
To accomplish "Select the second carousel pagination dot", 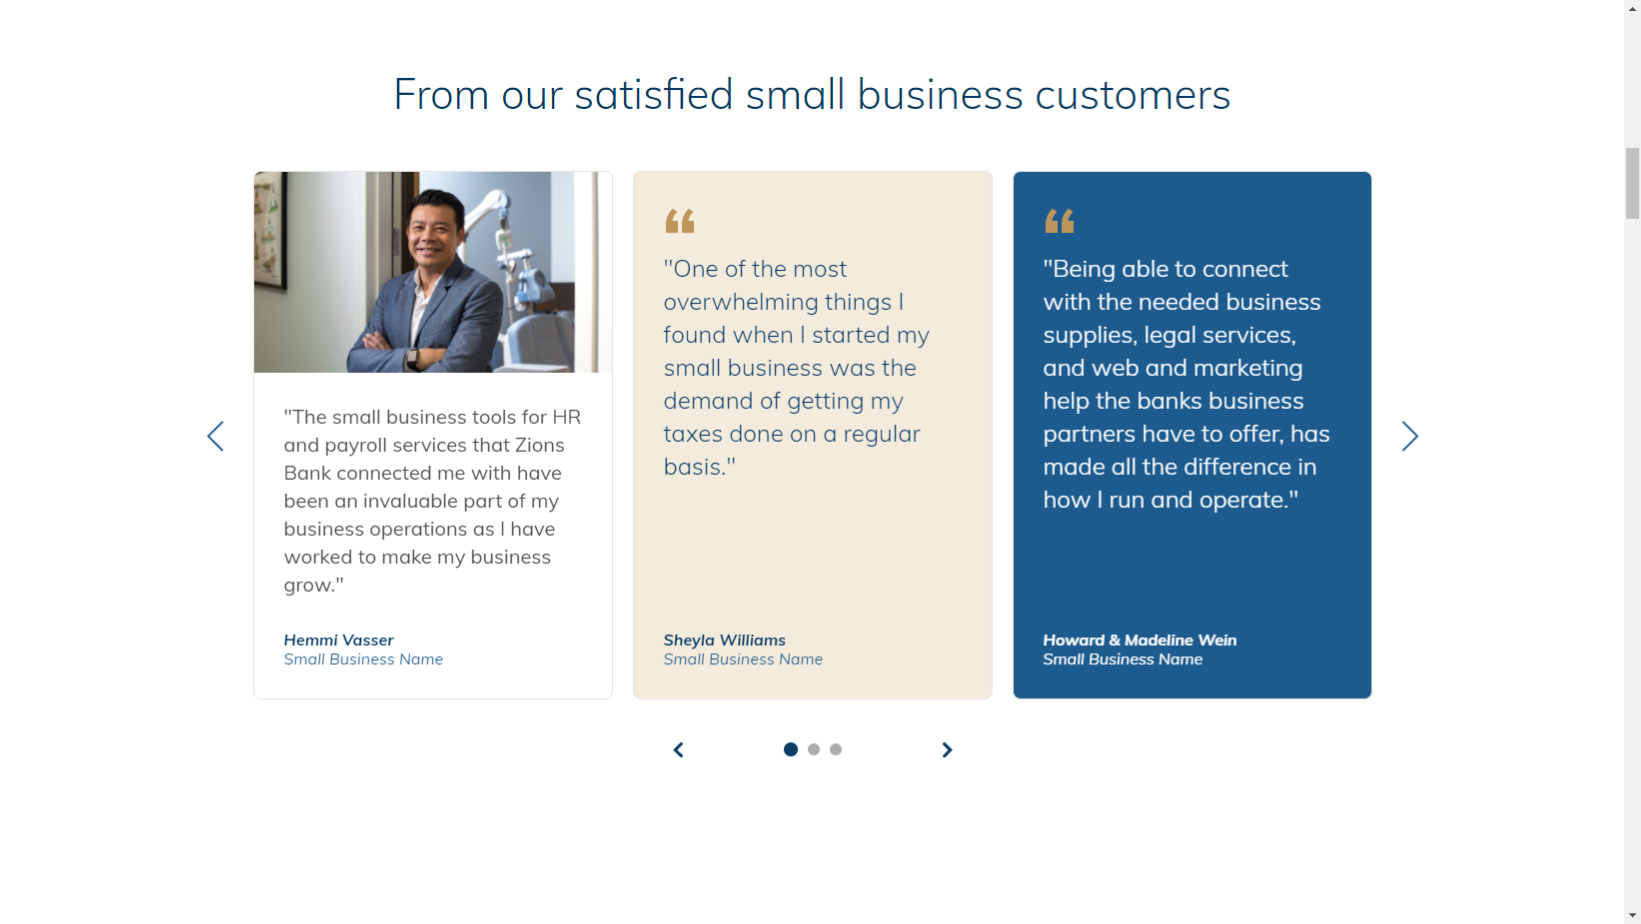I will pos(814,749).
